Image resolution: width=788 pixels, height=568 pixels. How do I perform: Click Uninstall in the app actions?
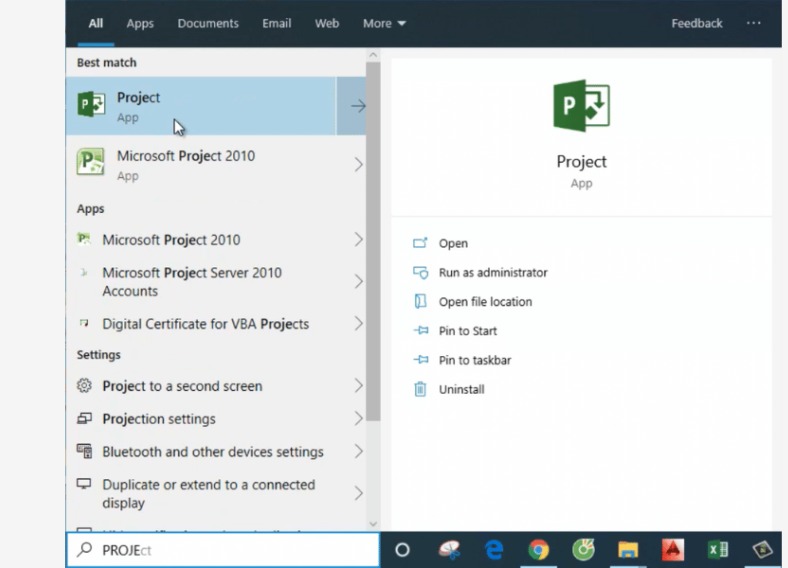461,389
